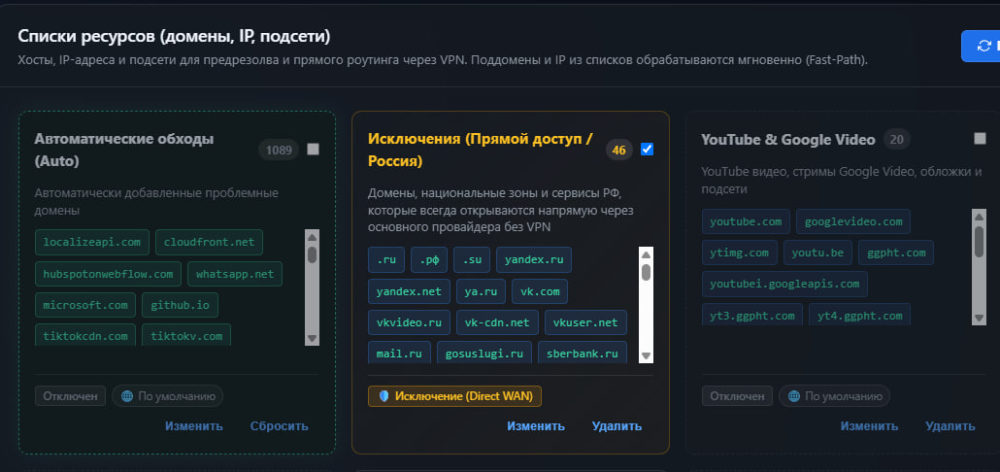1000x472 pixels.
Task: Click the refresh icon on the blue button
Action: coord(984,45)
